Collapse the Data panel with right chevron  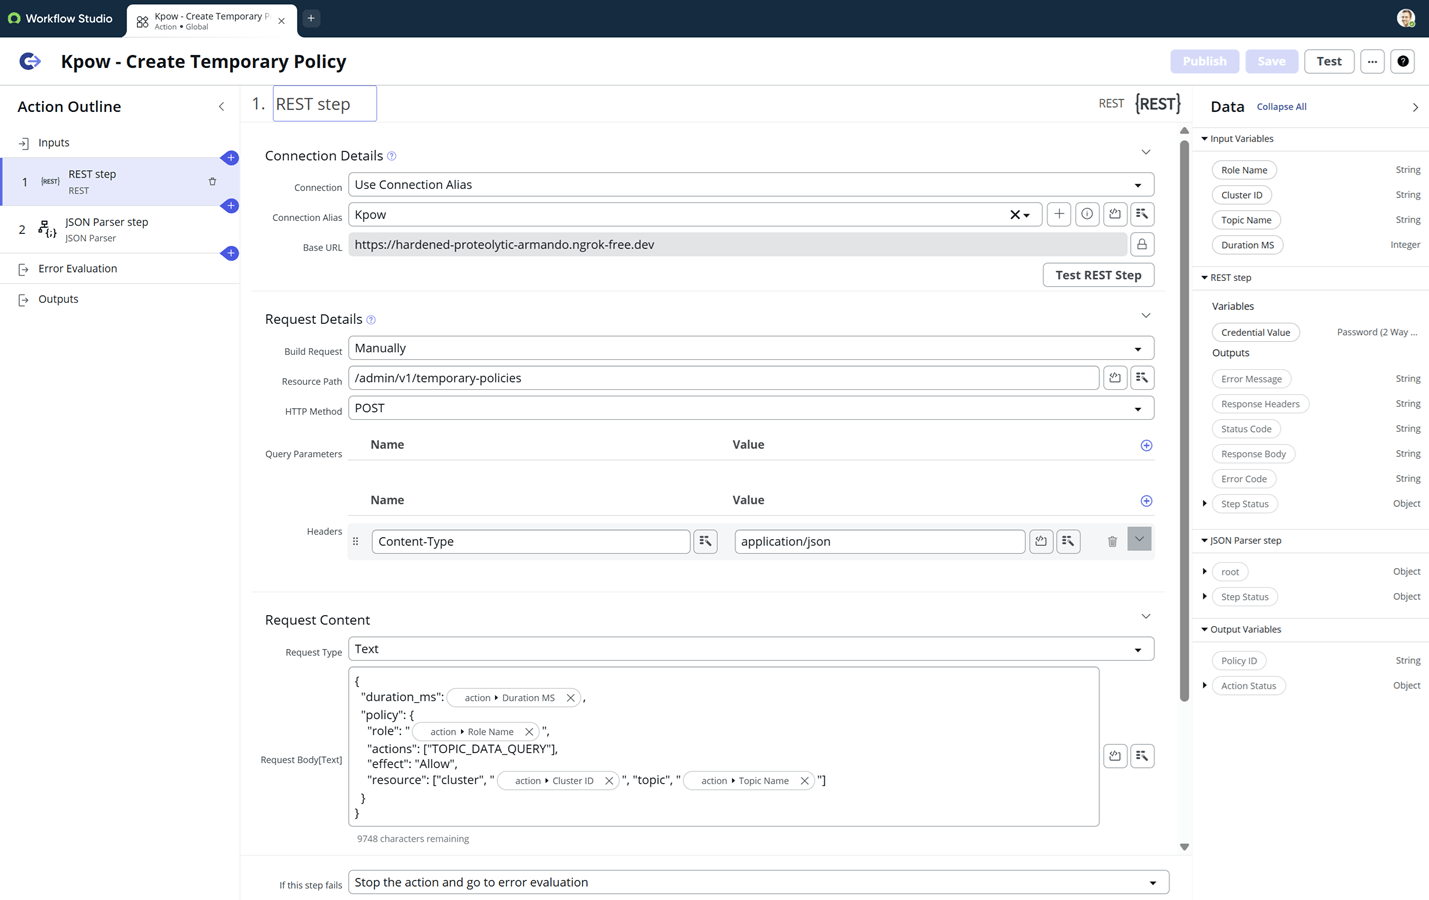(1415, 107)
